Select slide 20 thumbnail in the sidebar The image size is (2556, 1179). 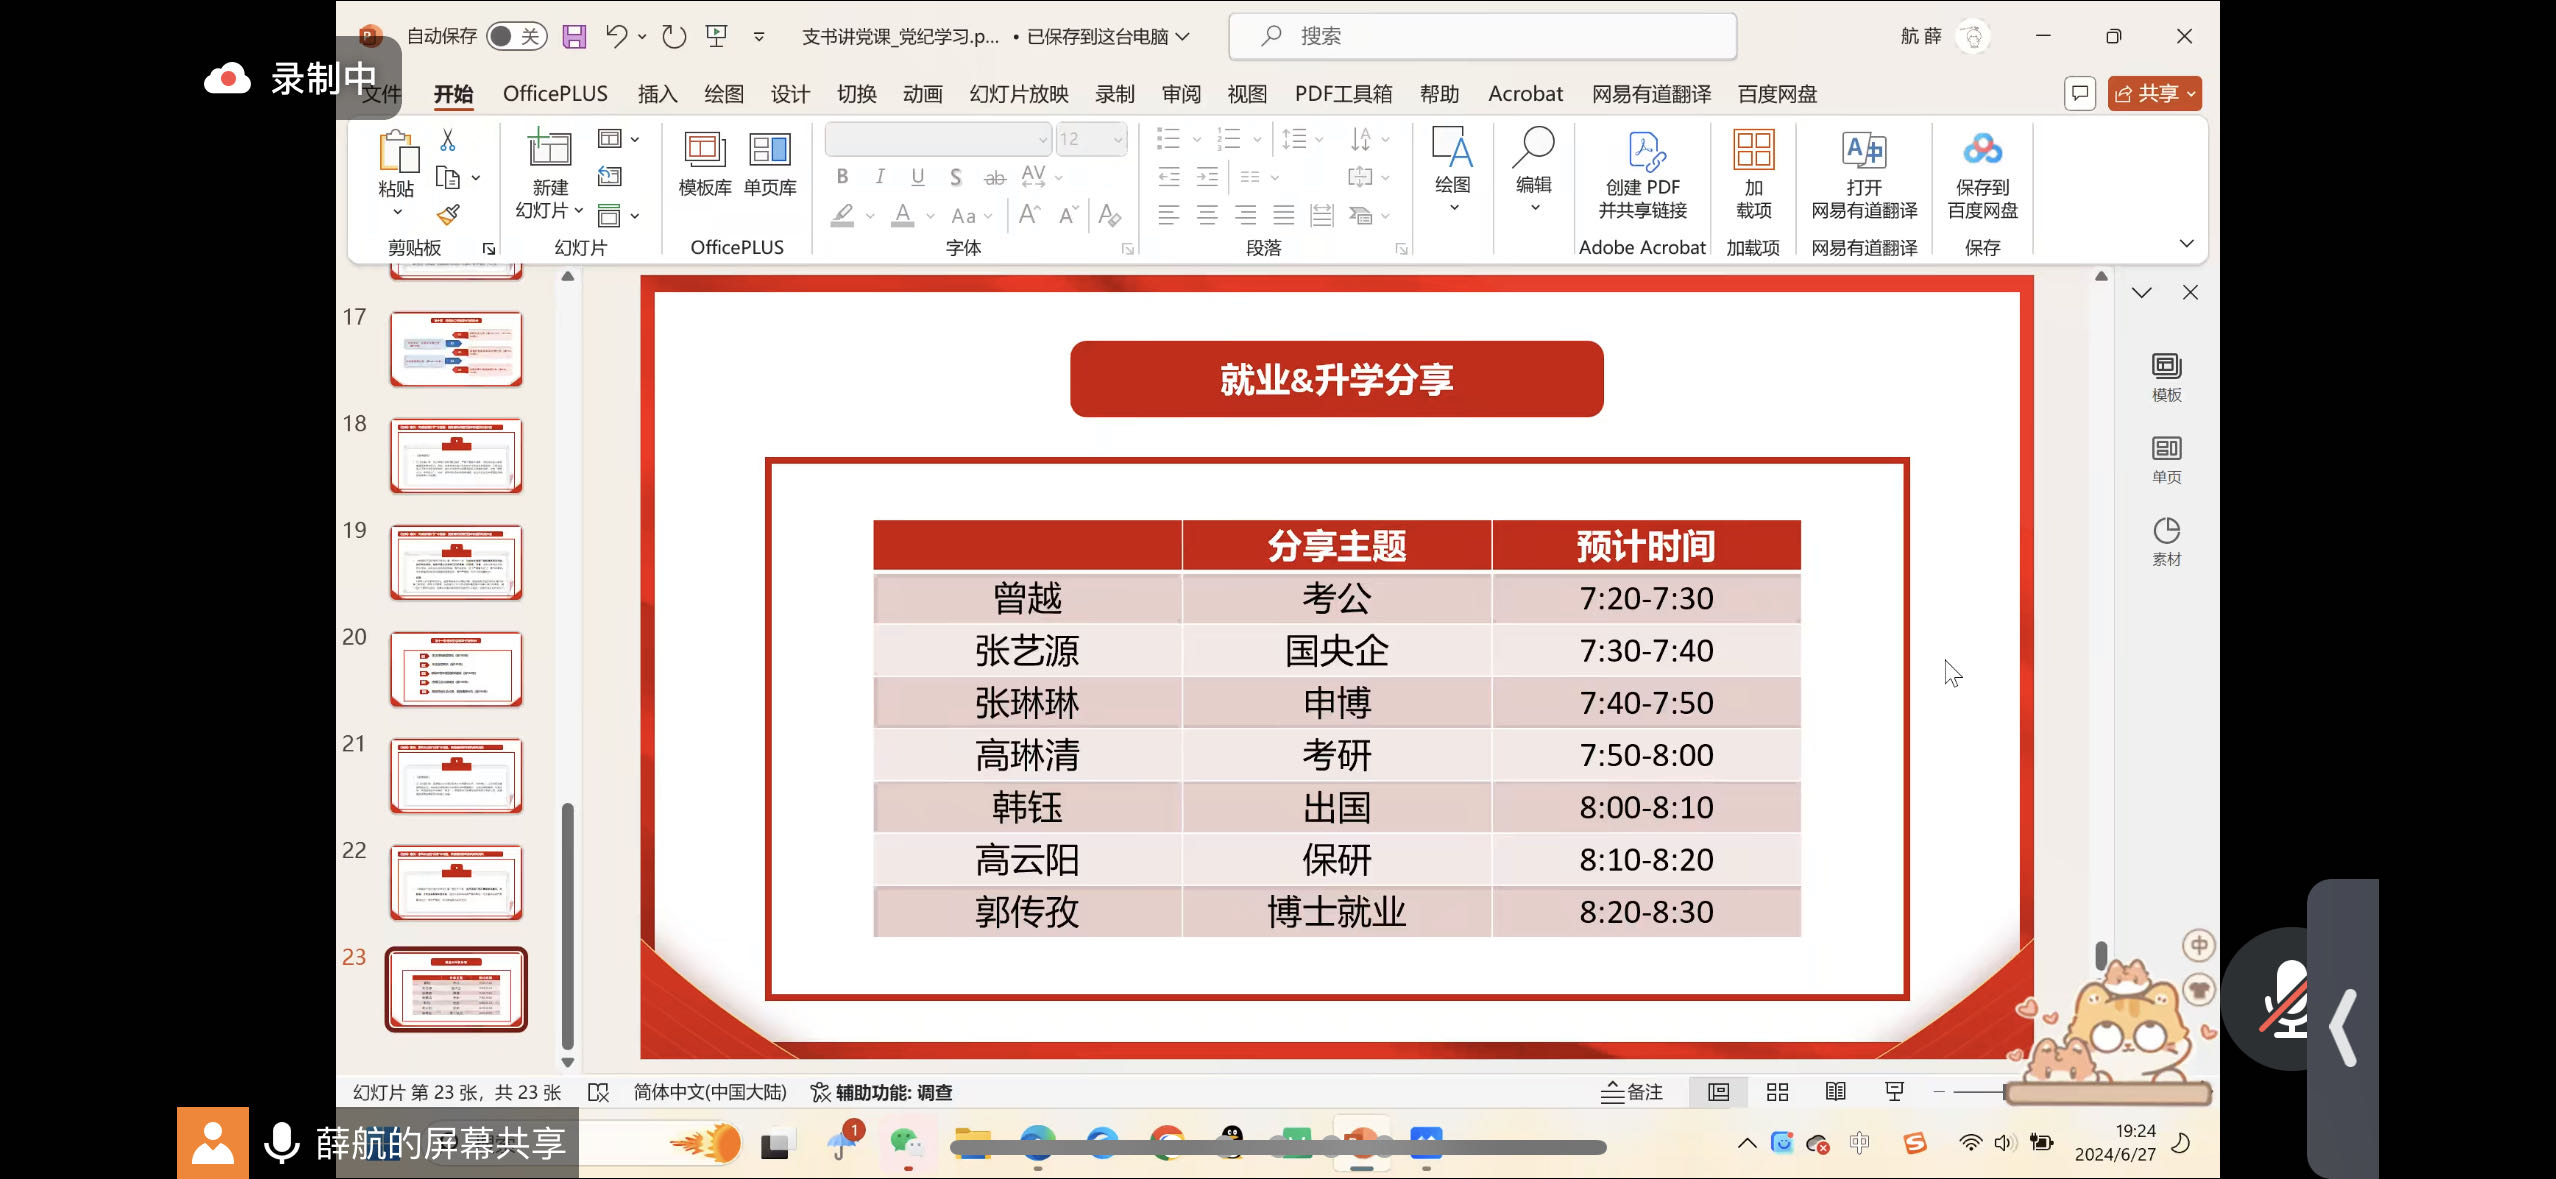(x=456, y=668)
